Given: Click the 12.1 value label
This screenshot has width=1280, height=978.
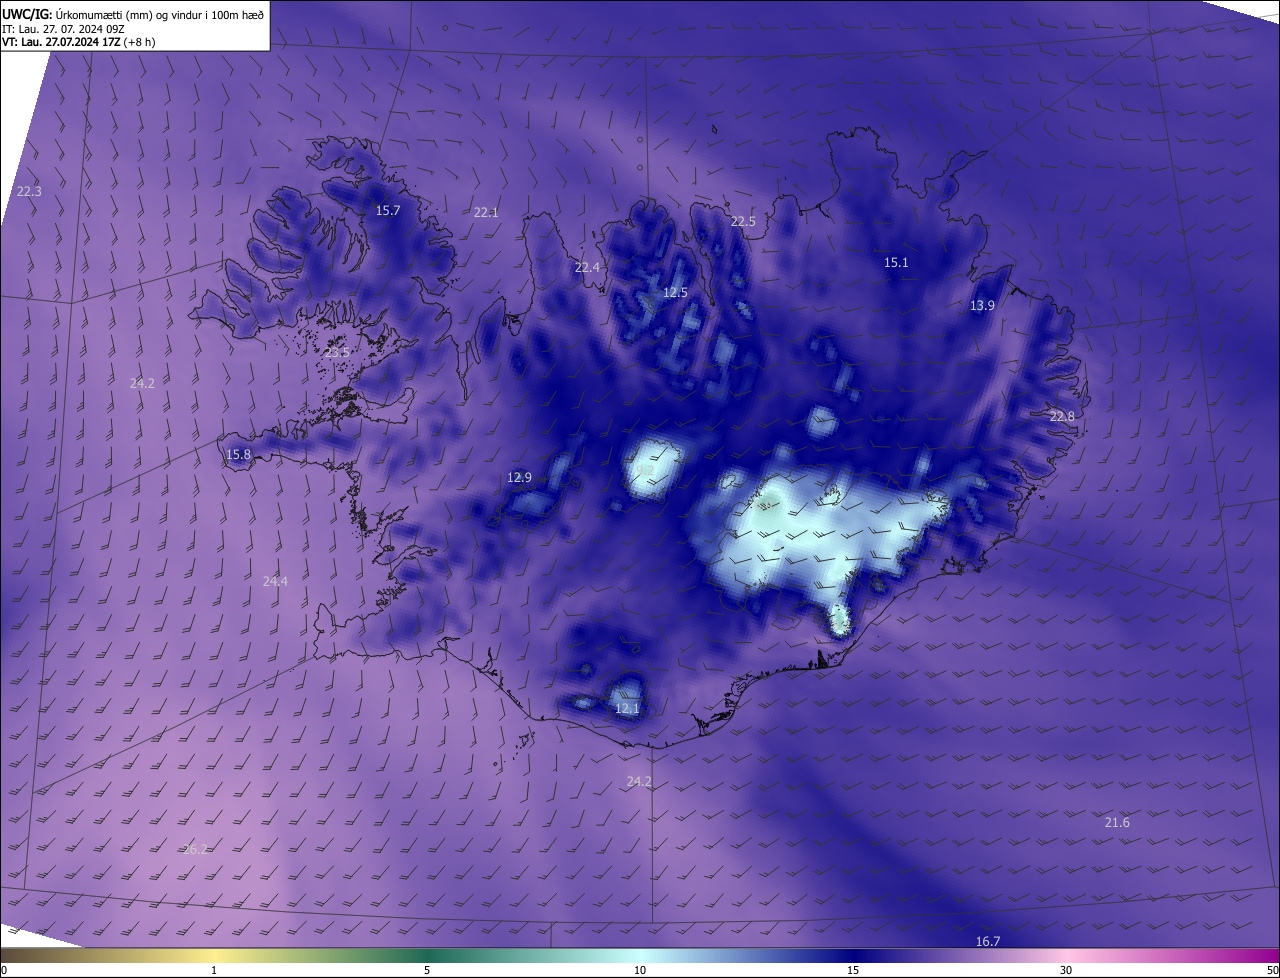Looking at the screenshot, I should (x=626, y=708).
